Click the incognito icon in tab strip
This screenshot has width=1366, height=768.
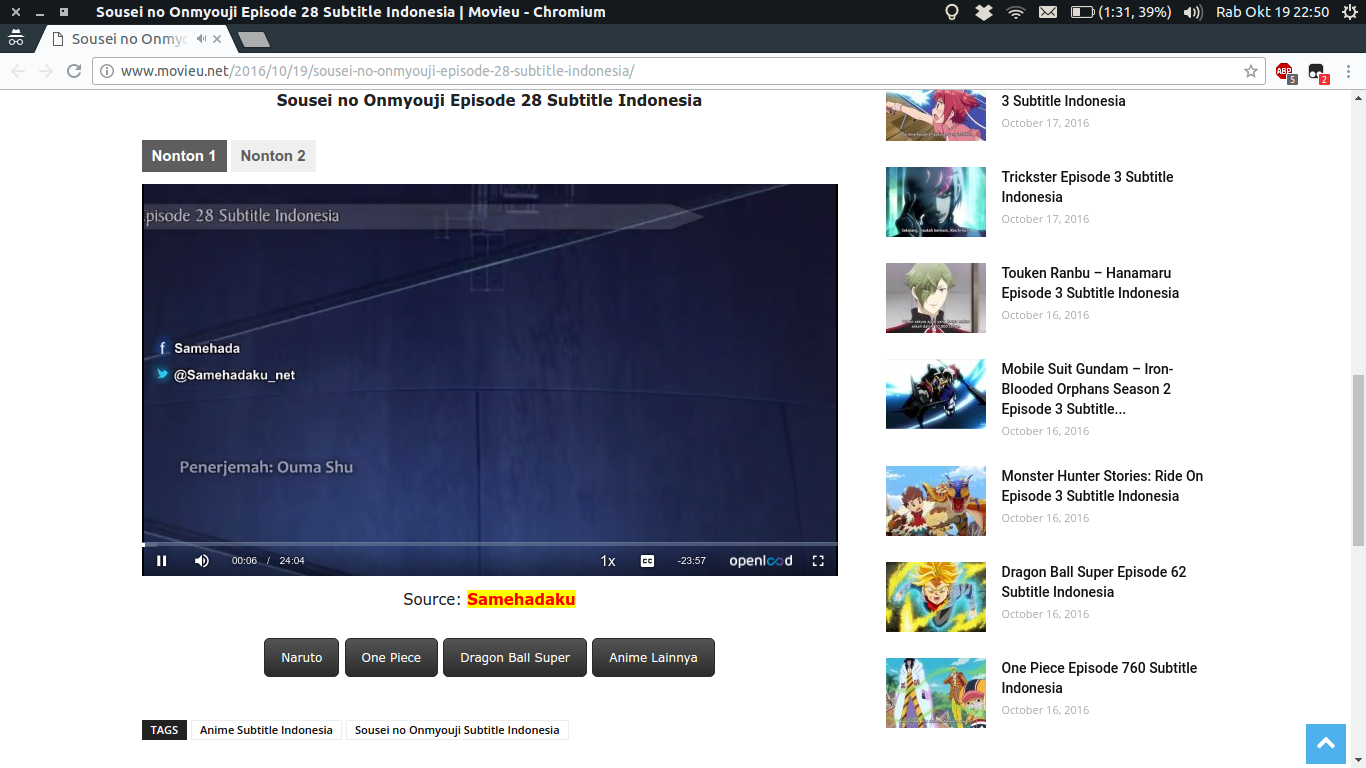pyautogui.click(x=16, y=39)
